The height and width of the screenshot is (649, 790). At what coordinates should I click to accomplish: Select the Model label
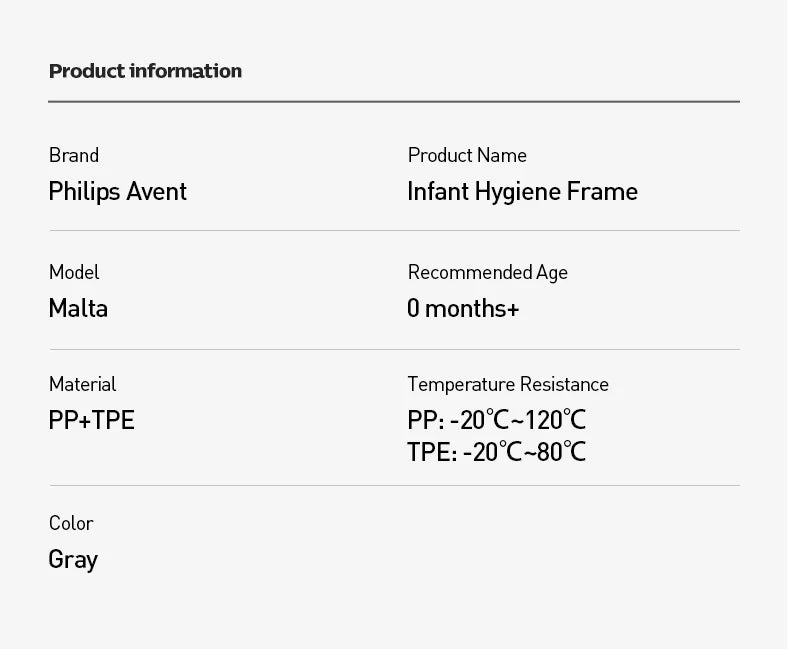click(x=74, y=272)
